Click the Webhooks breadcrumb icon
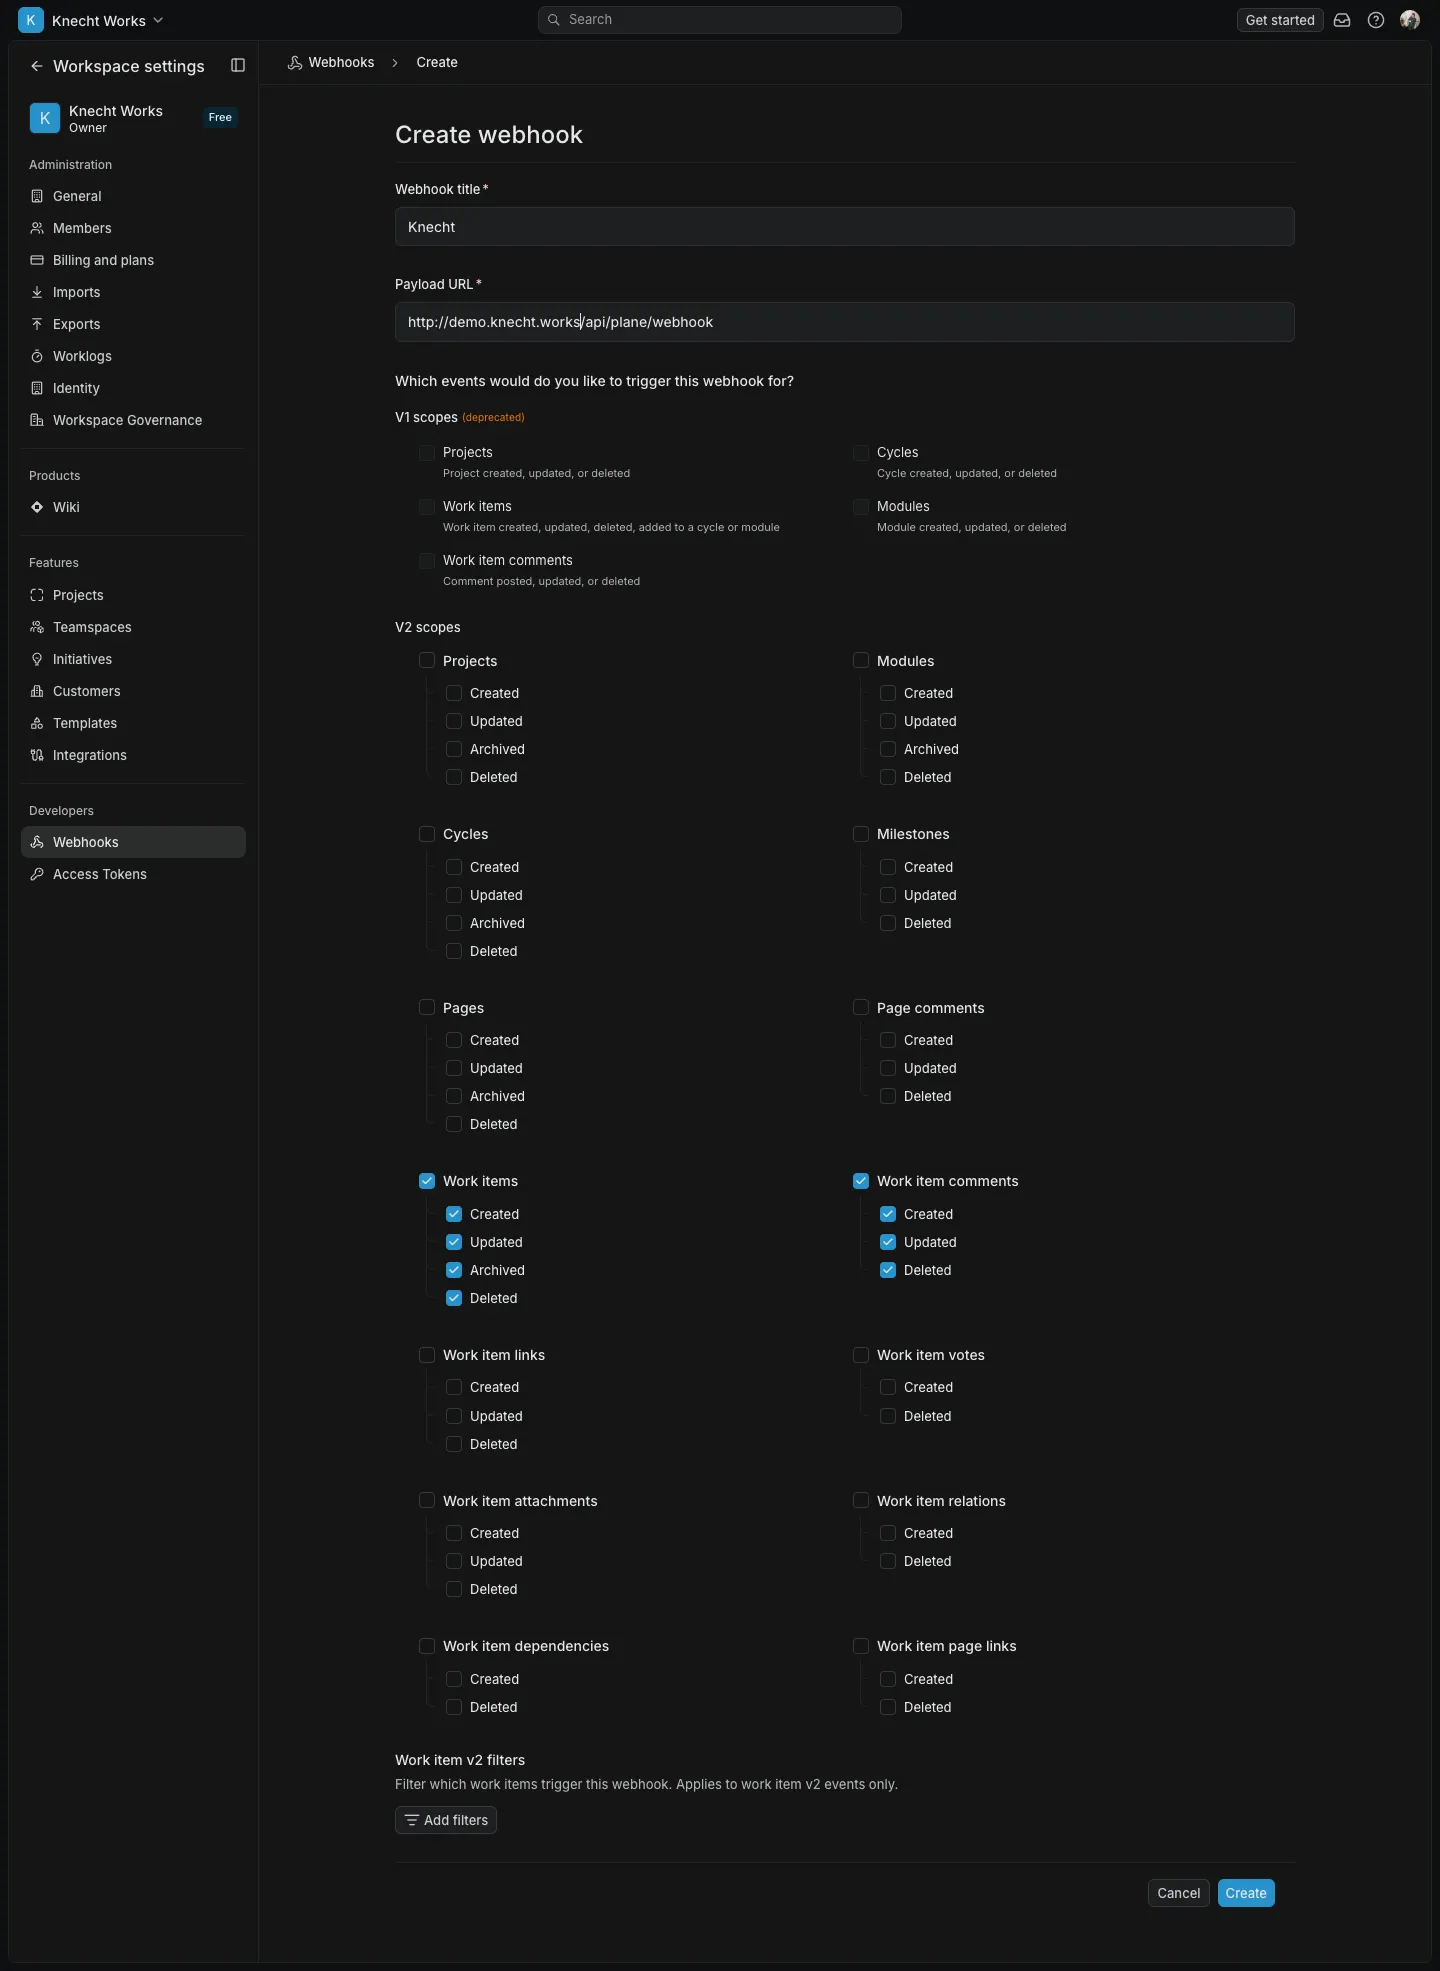The image size is (1440, 1971). point(295,62)
